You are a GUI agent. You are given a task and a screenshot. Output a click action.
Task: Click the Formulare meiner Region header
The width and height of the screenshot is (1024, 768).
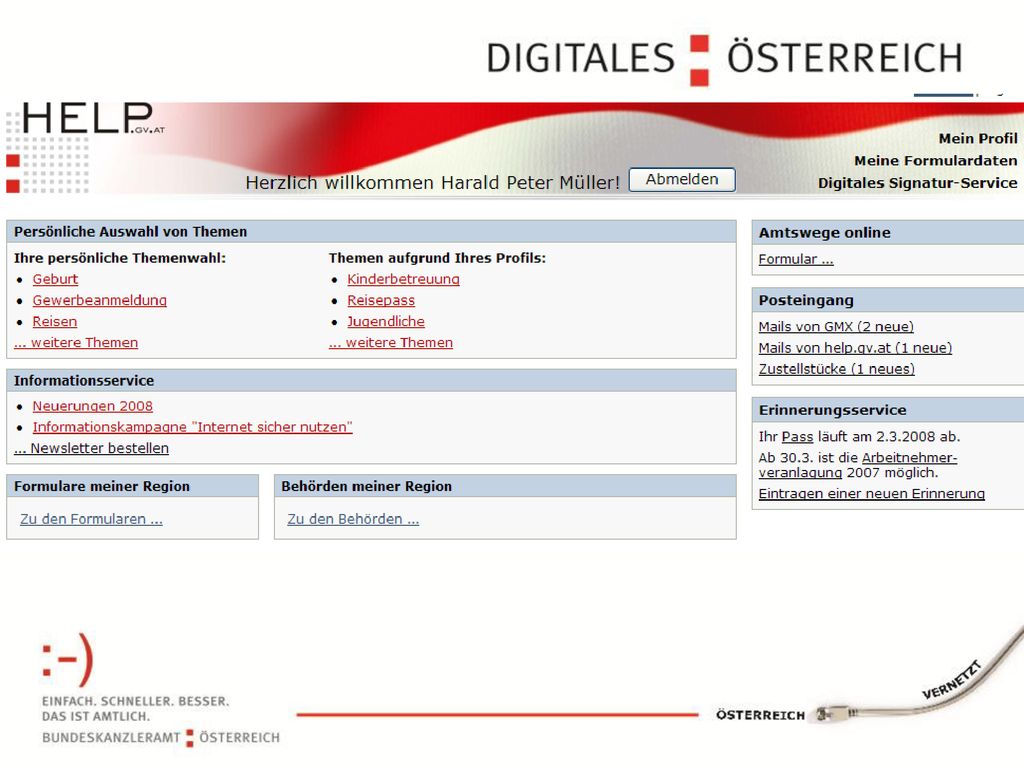click(x=133, y=487)
